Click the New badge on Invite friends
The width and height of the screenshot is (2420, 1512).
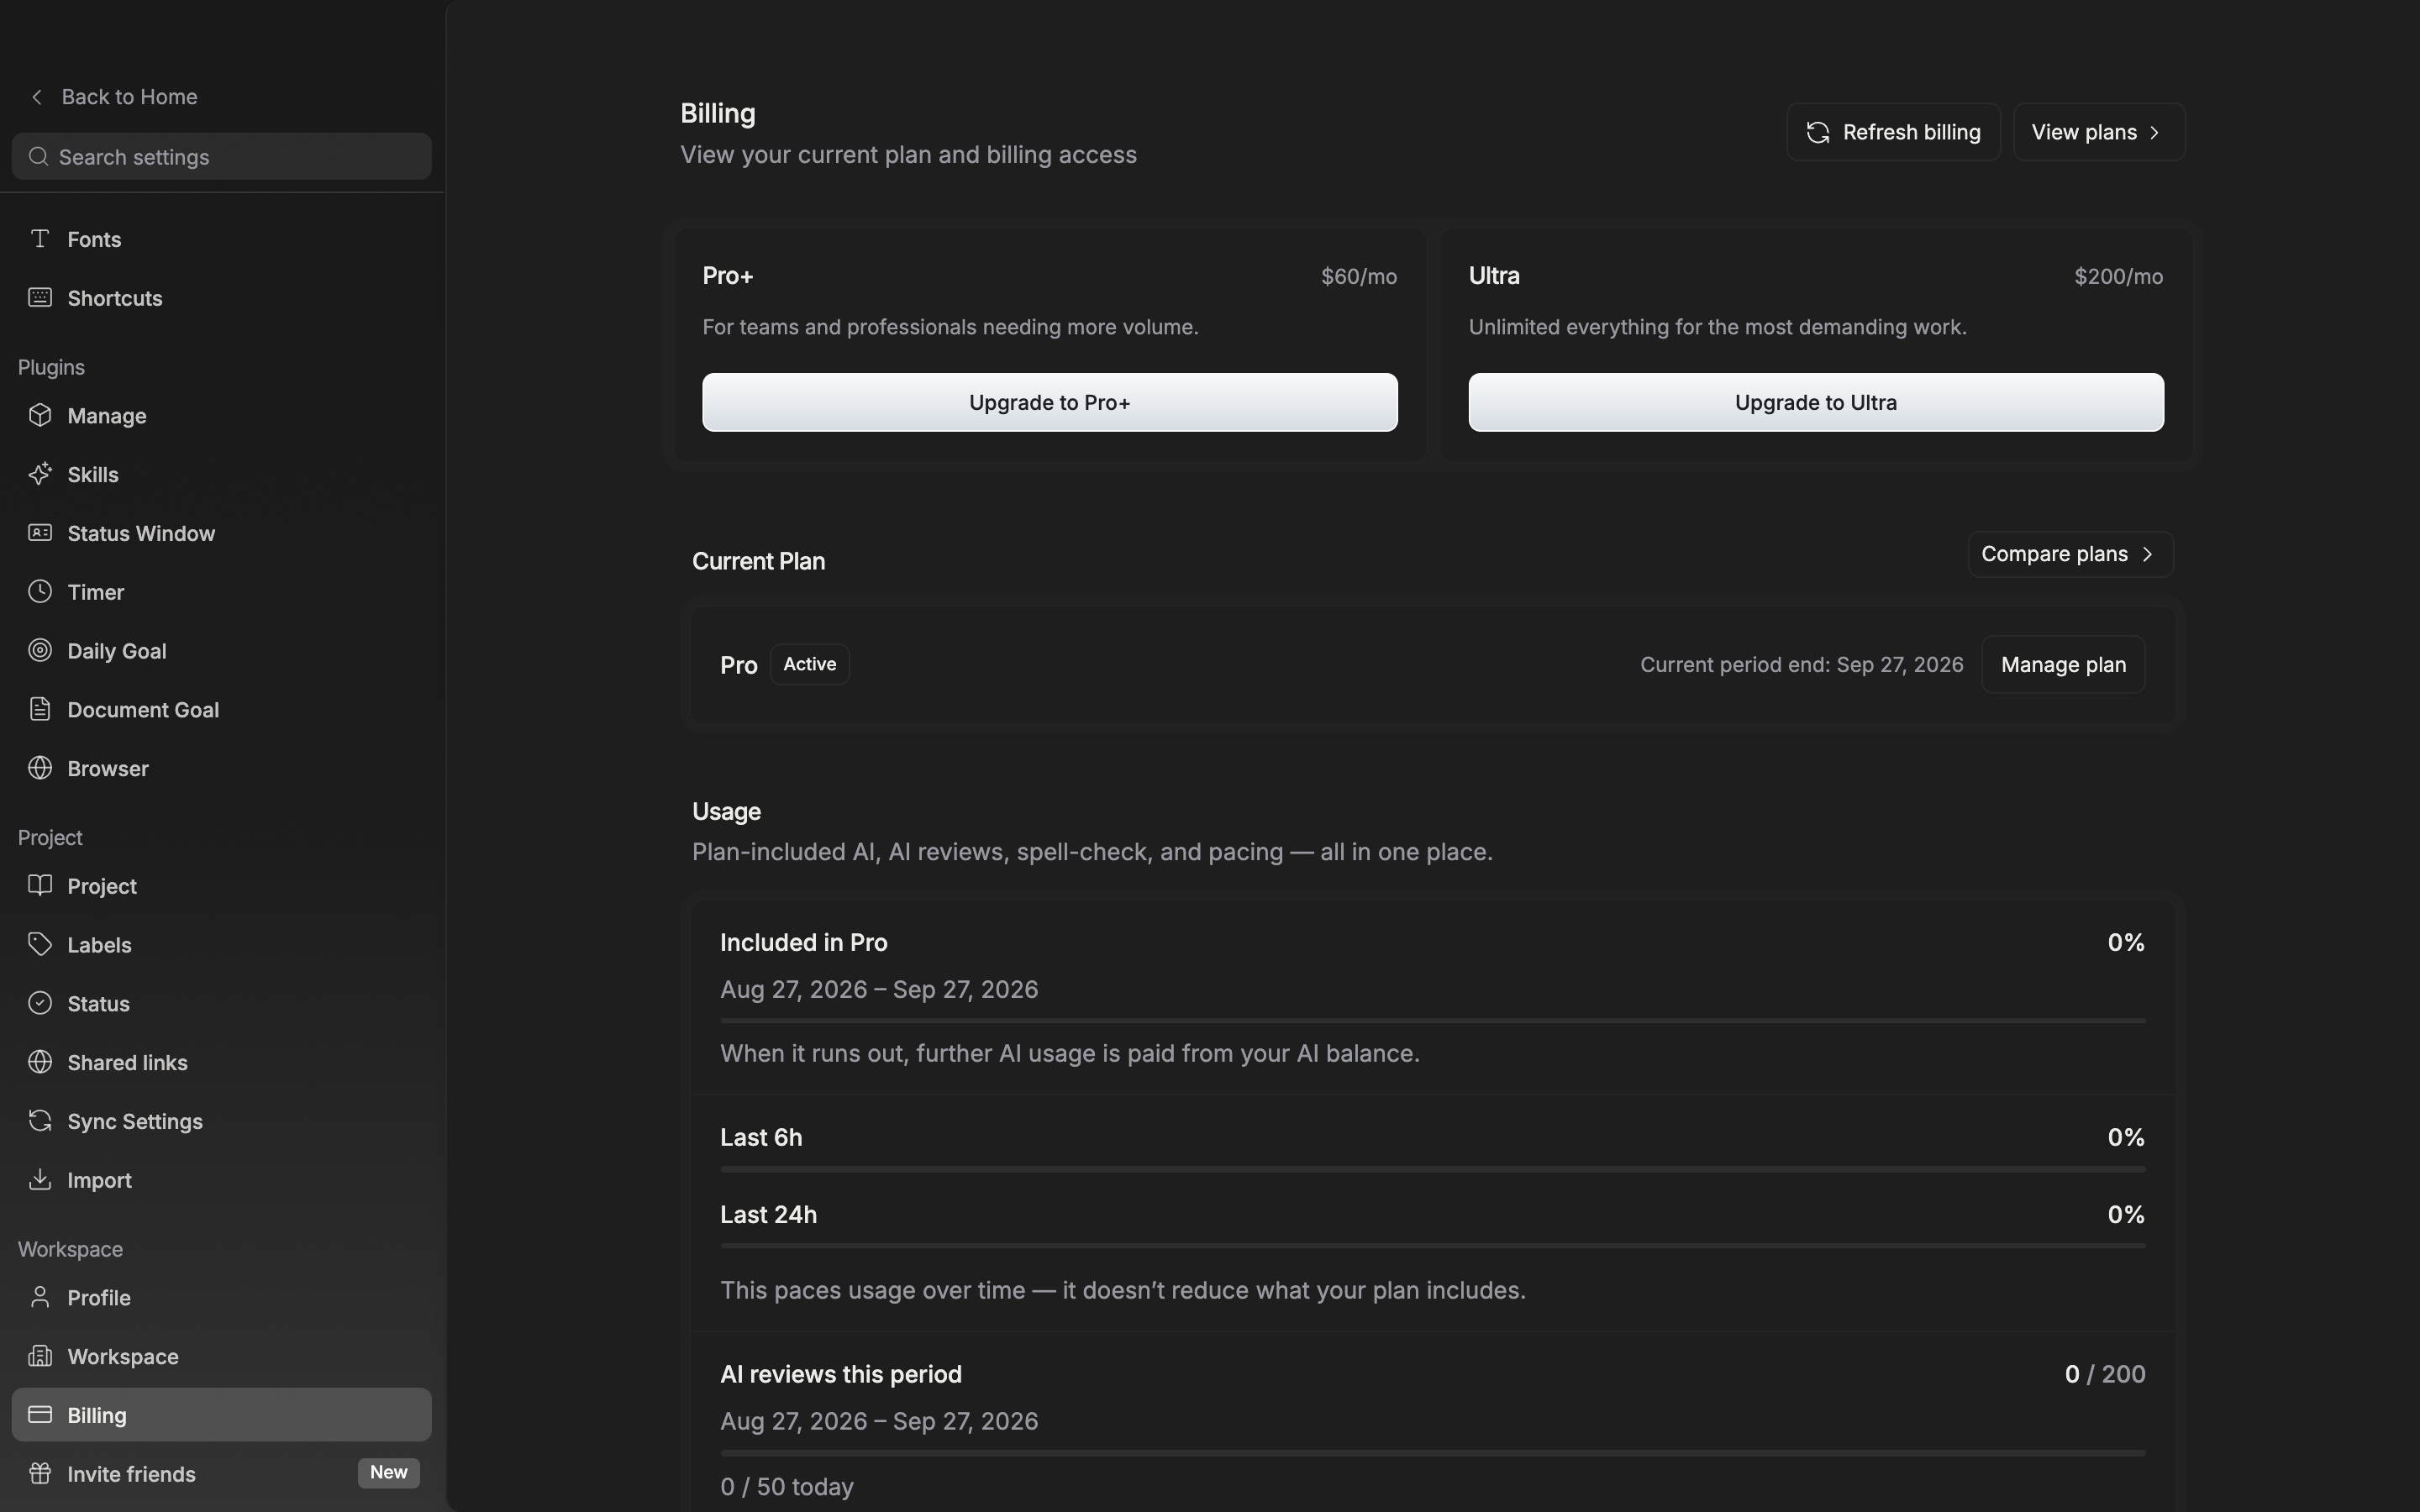coord(389,1472)
